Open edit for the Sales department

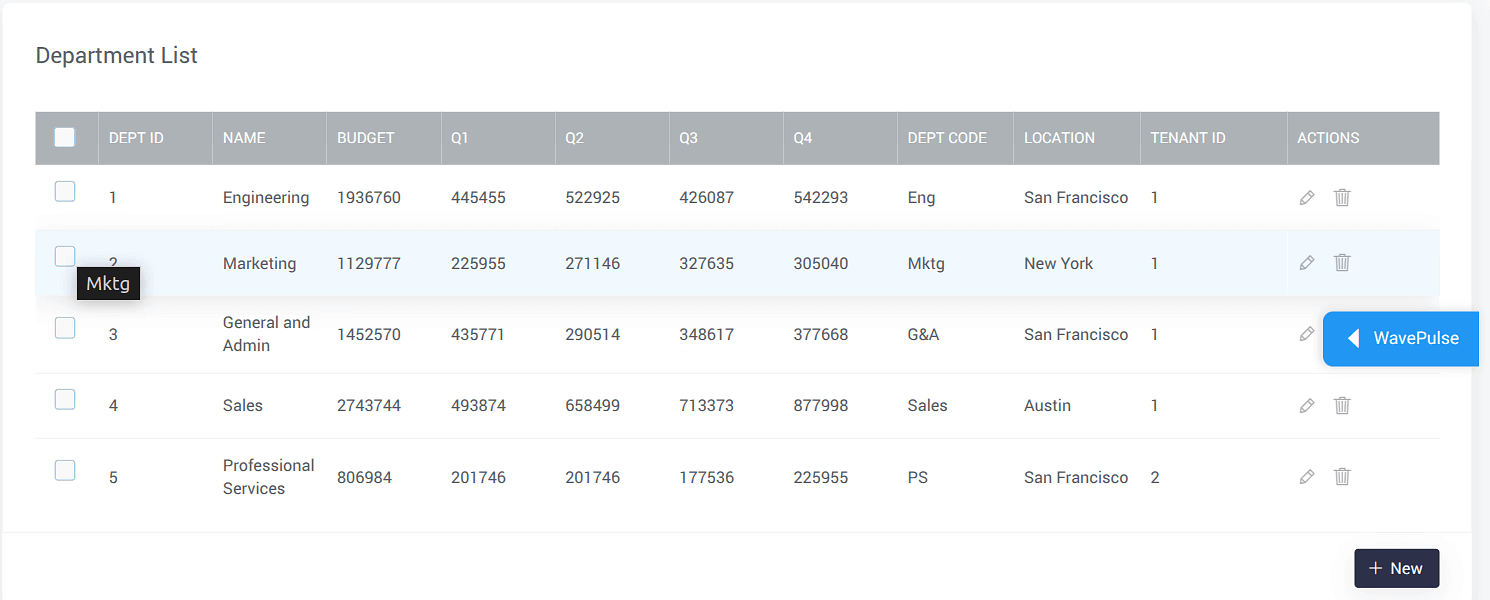coord(1306,406)
